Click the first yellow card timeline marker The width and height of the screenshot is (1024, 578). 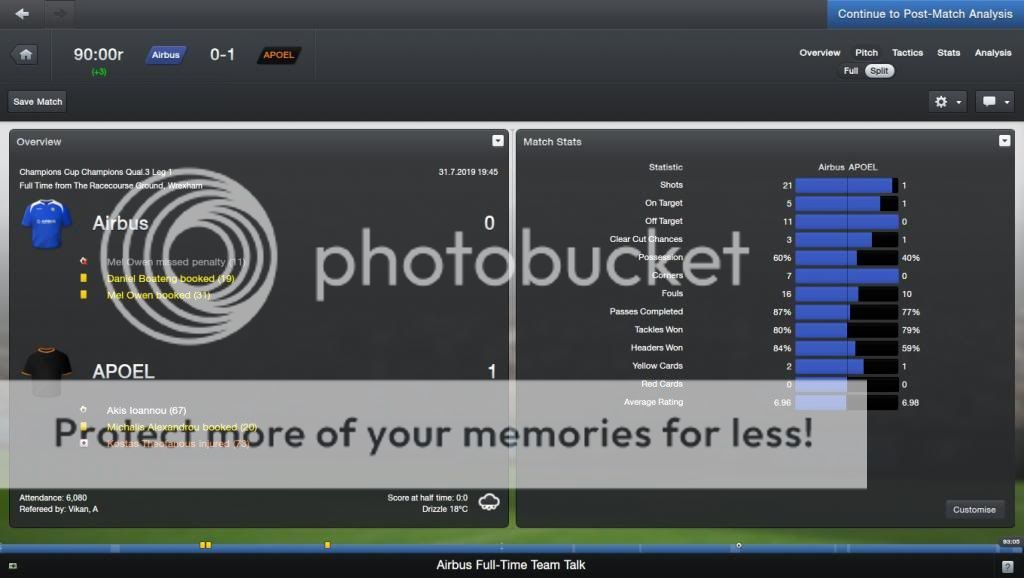pyautogui.click(x=203, y=545)
